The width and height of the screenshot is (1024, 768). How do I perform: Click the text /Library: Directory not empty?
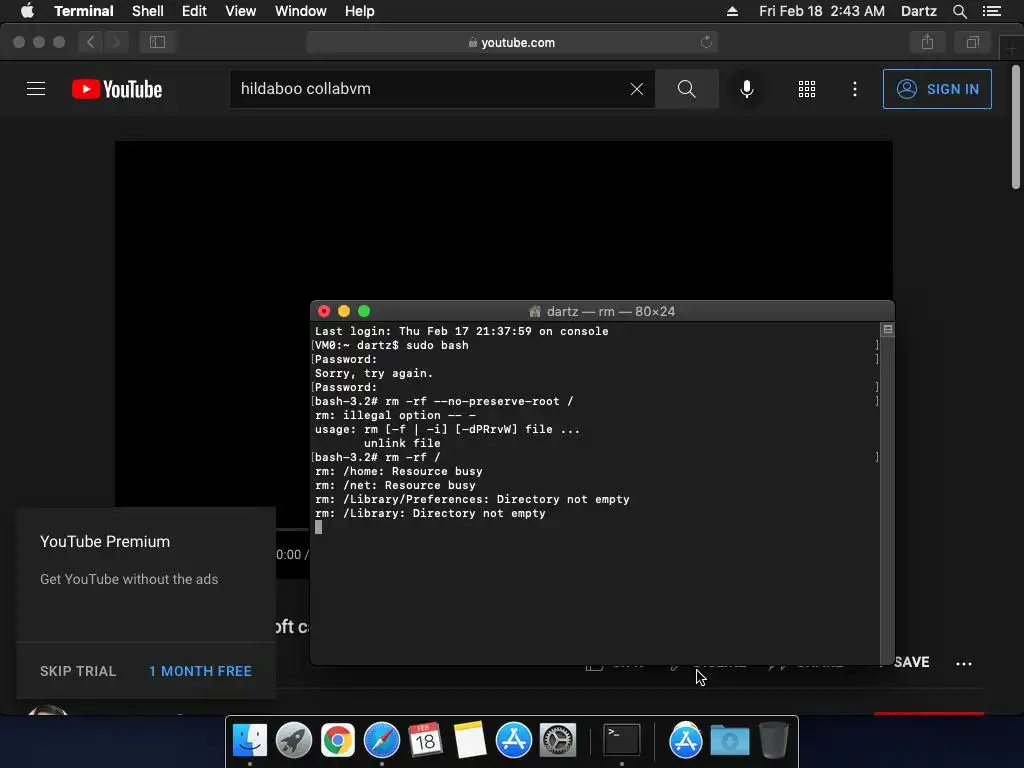point(444,513)
